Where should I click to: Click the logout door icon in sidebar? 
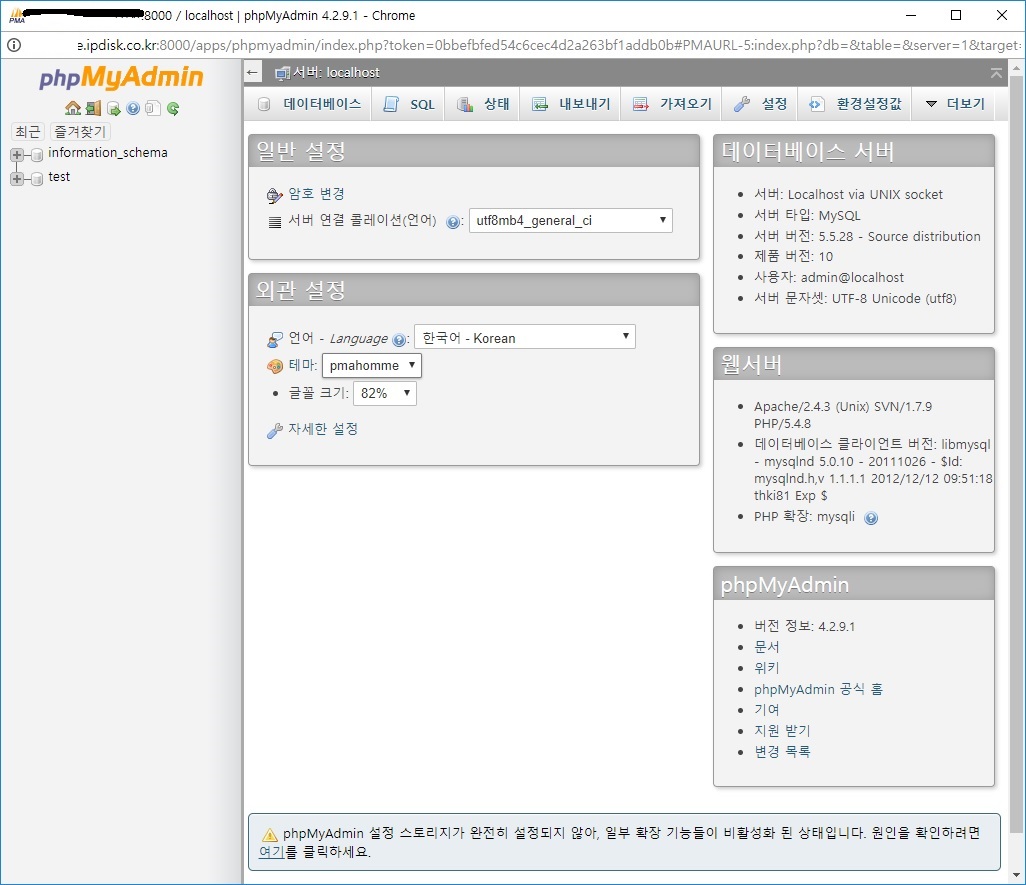(94, 108)
